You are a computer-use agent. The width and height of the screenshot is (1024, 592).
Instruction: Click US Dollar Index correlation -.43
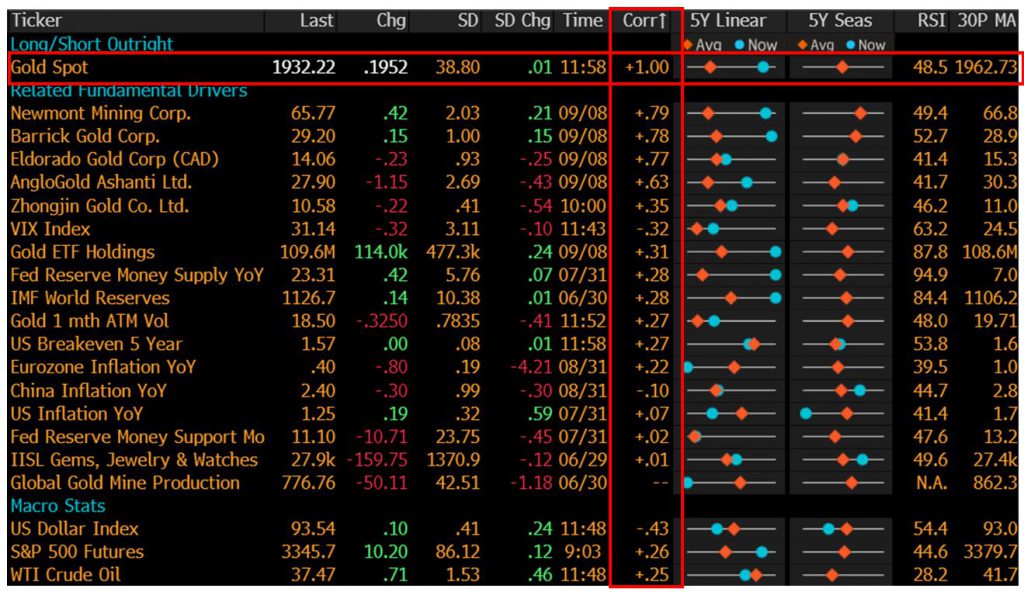pyautogui.click(x=652, y=529)
